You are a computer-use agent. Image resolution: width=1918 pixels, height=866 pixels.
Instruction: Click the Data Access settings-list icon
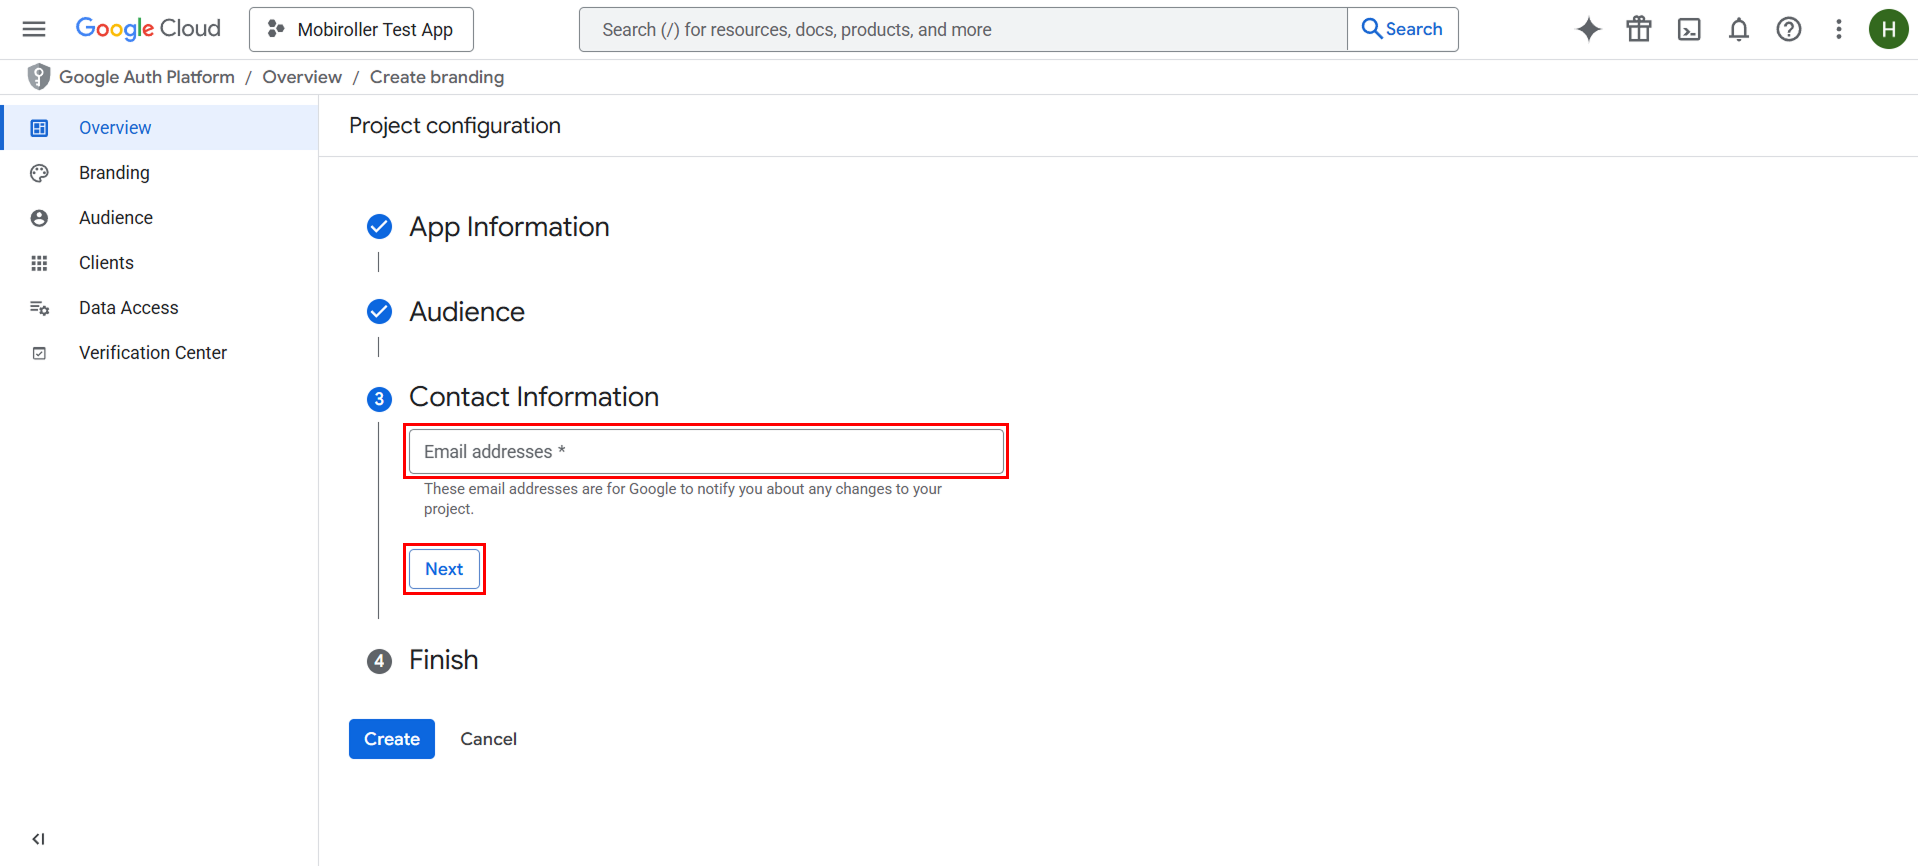[x=39, y=308]
